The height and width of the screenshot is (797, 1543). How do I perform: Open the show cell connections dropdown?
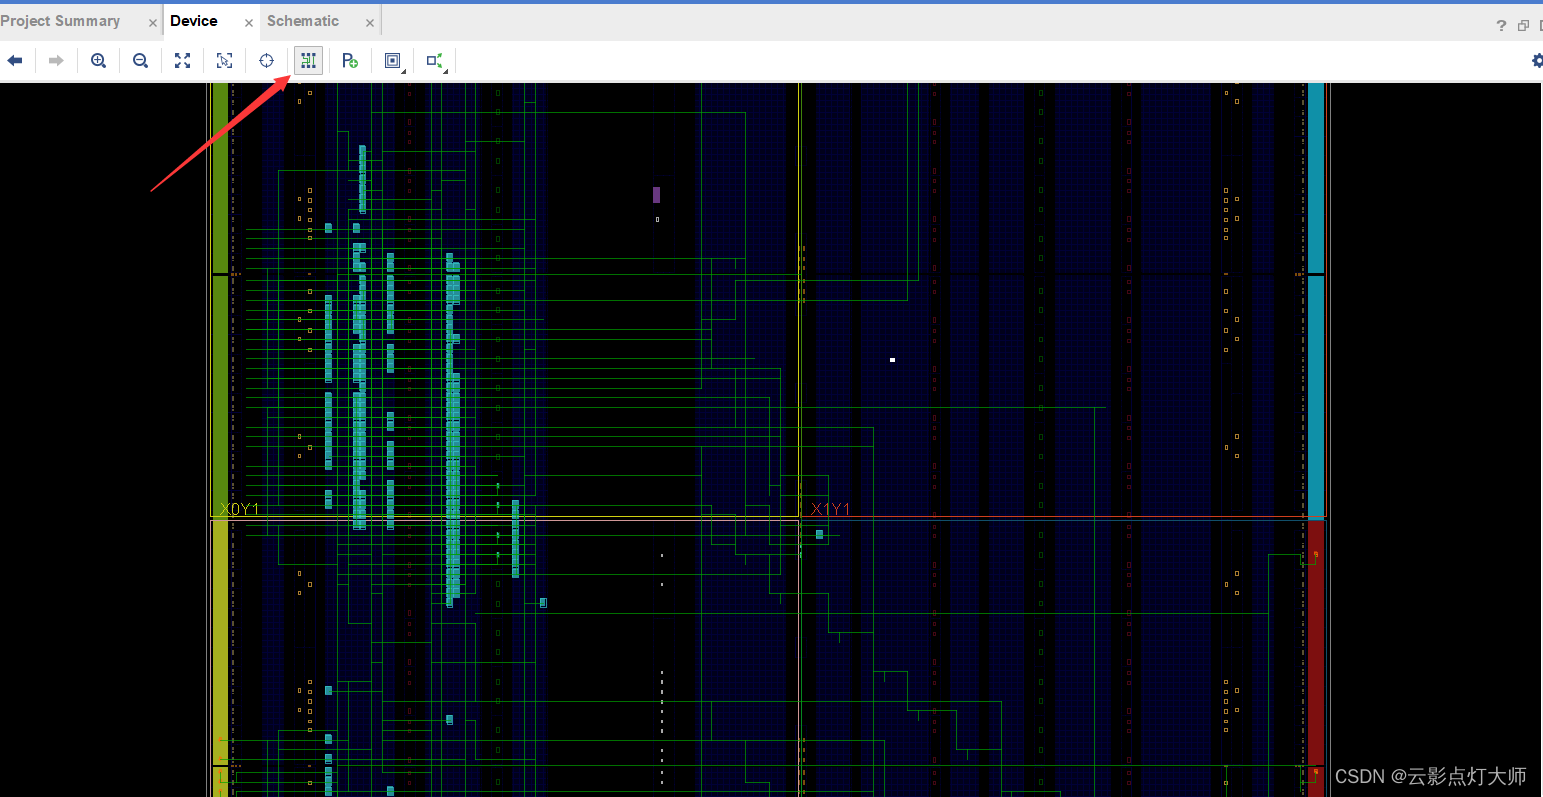tap(435, 61)
